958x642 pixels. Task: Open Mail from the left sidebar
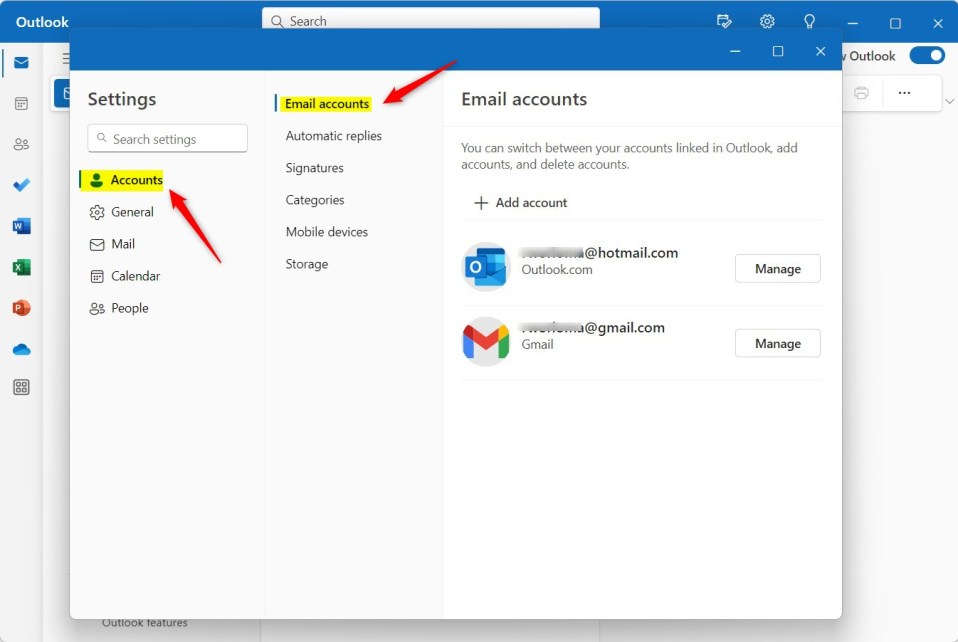coord(21,63)
